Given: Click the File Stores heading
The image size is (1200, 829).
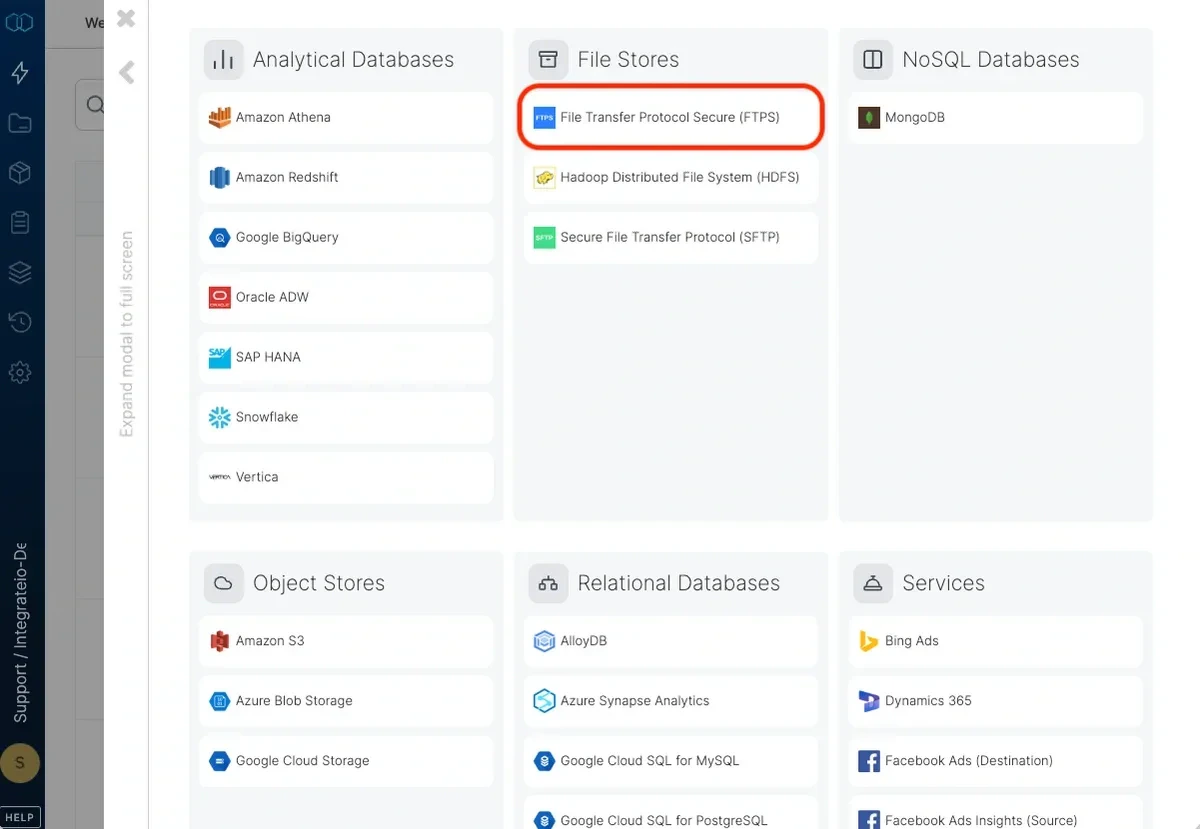Looking at the screenshot, I should click(628, 60).
